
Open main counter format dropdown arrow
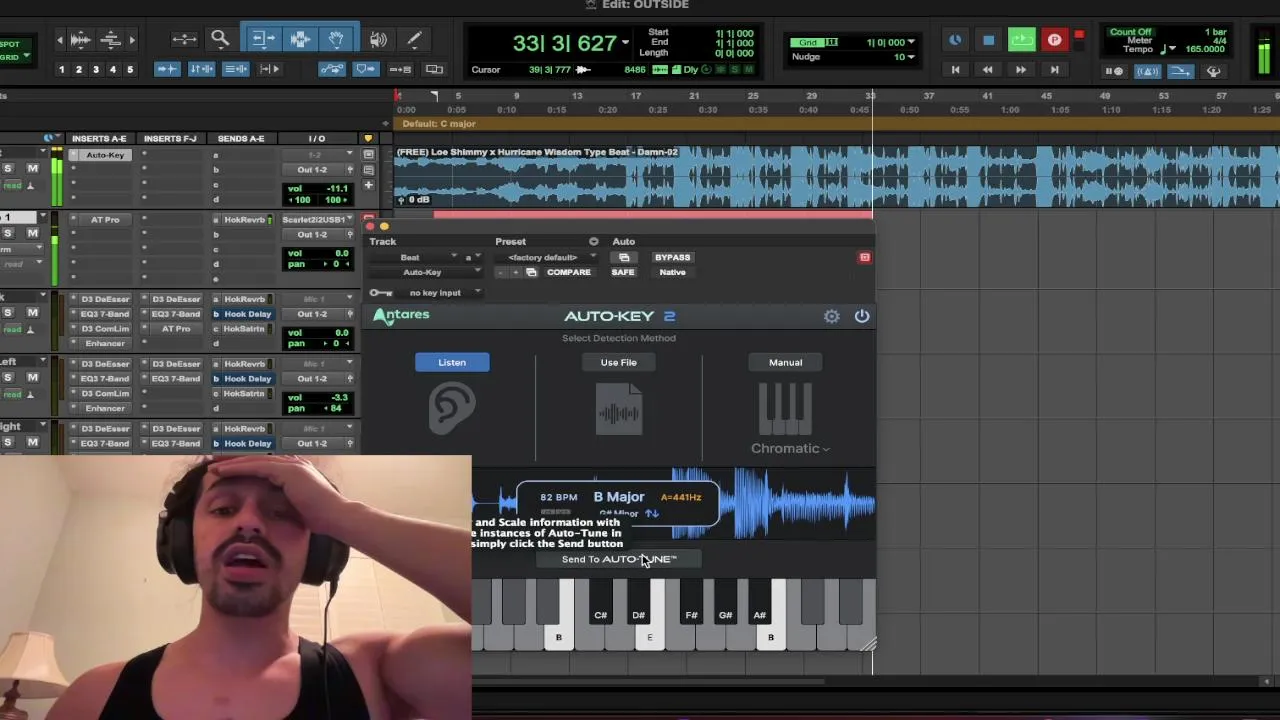click(625, 43)
